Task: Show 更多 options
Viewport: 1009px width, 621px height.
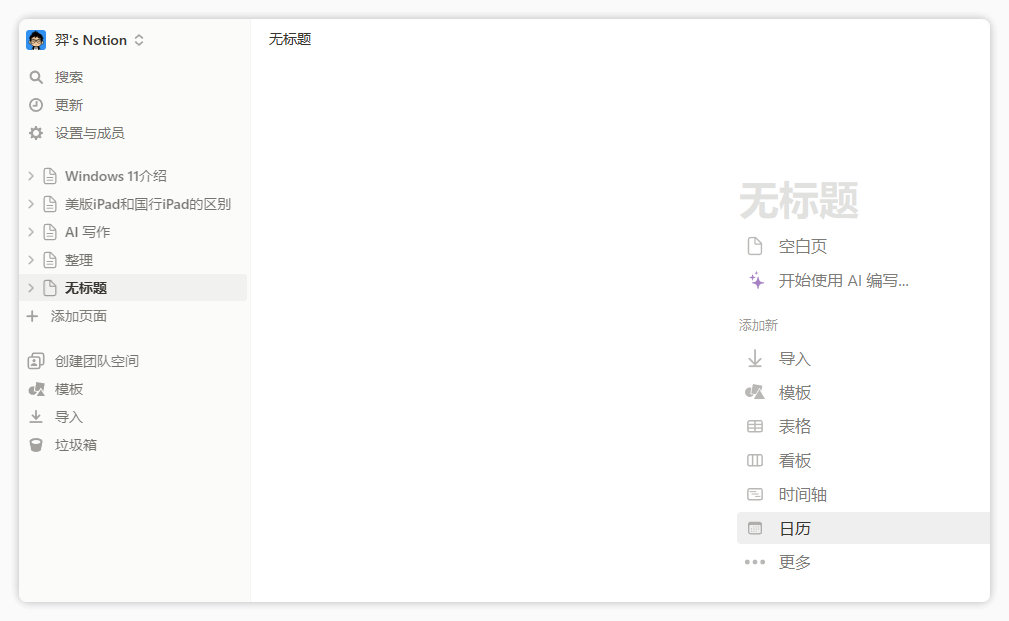Action: coord(795,562)
